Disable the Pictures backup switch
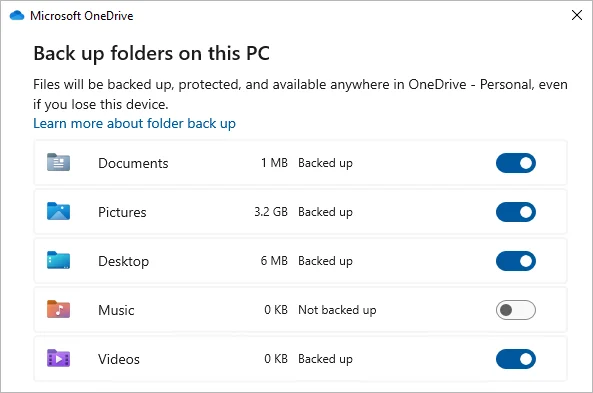Viewport: 593px width, 393px height. pyautogui.click(x=515, y=212)
